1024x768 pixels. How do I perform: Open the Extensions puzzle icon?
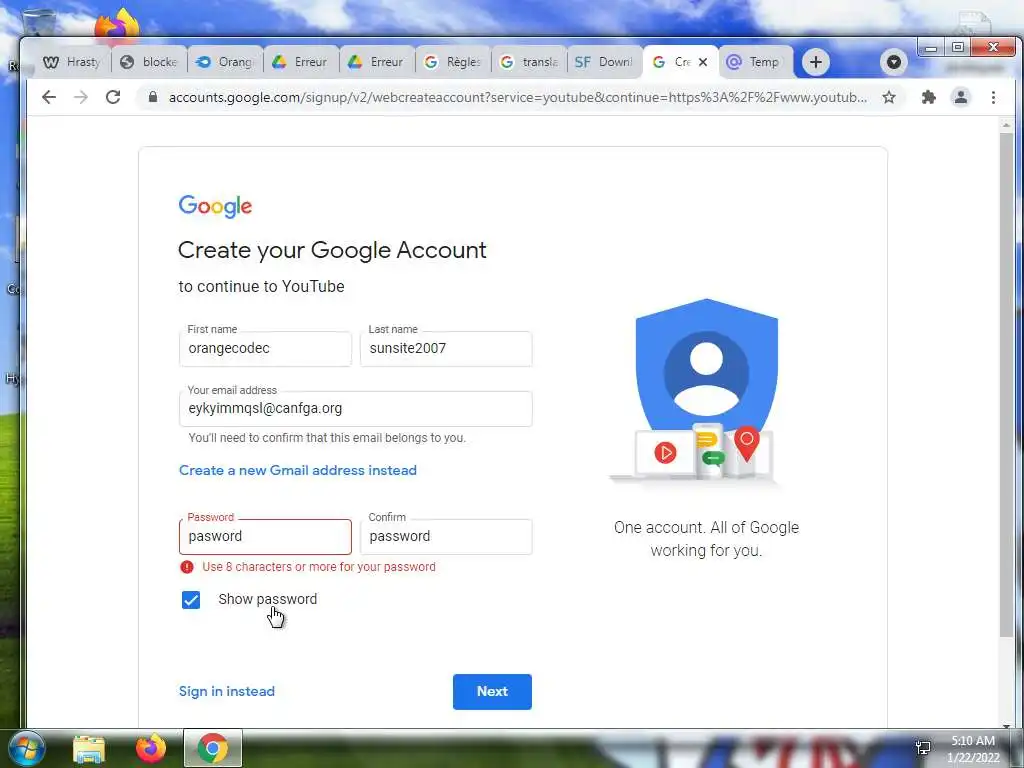pos(929,97)
